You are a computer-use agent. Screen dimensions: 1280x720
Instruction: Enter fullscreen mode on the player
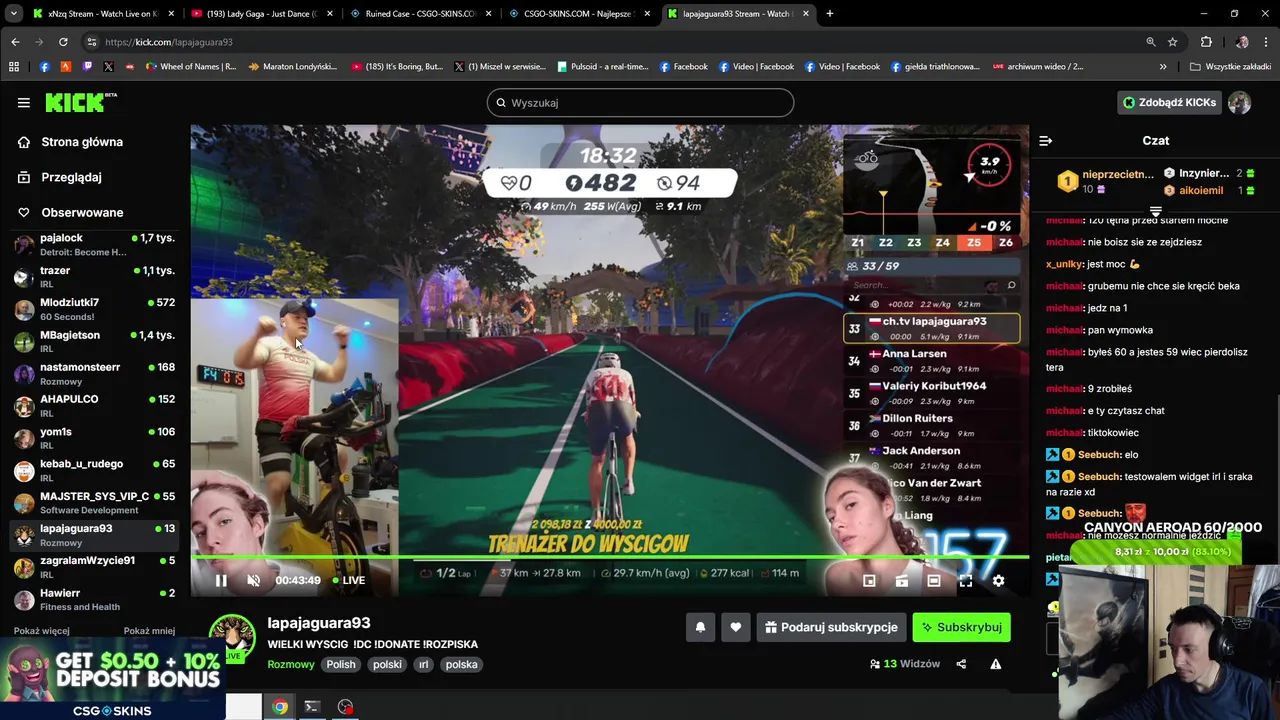pos(966,580)
